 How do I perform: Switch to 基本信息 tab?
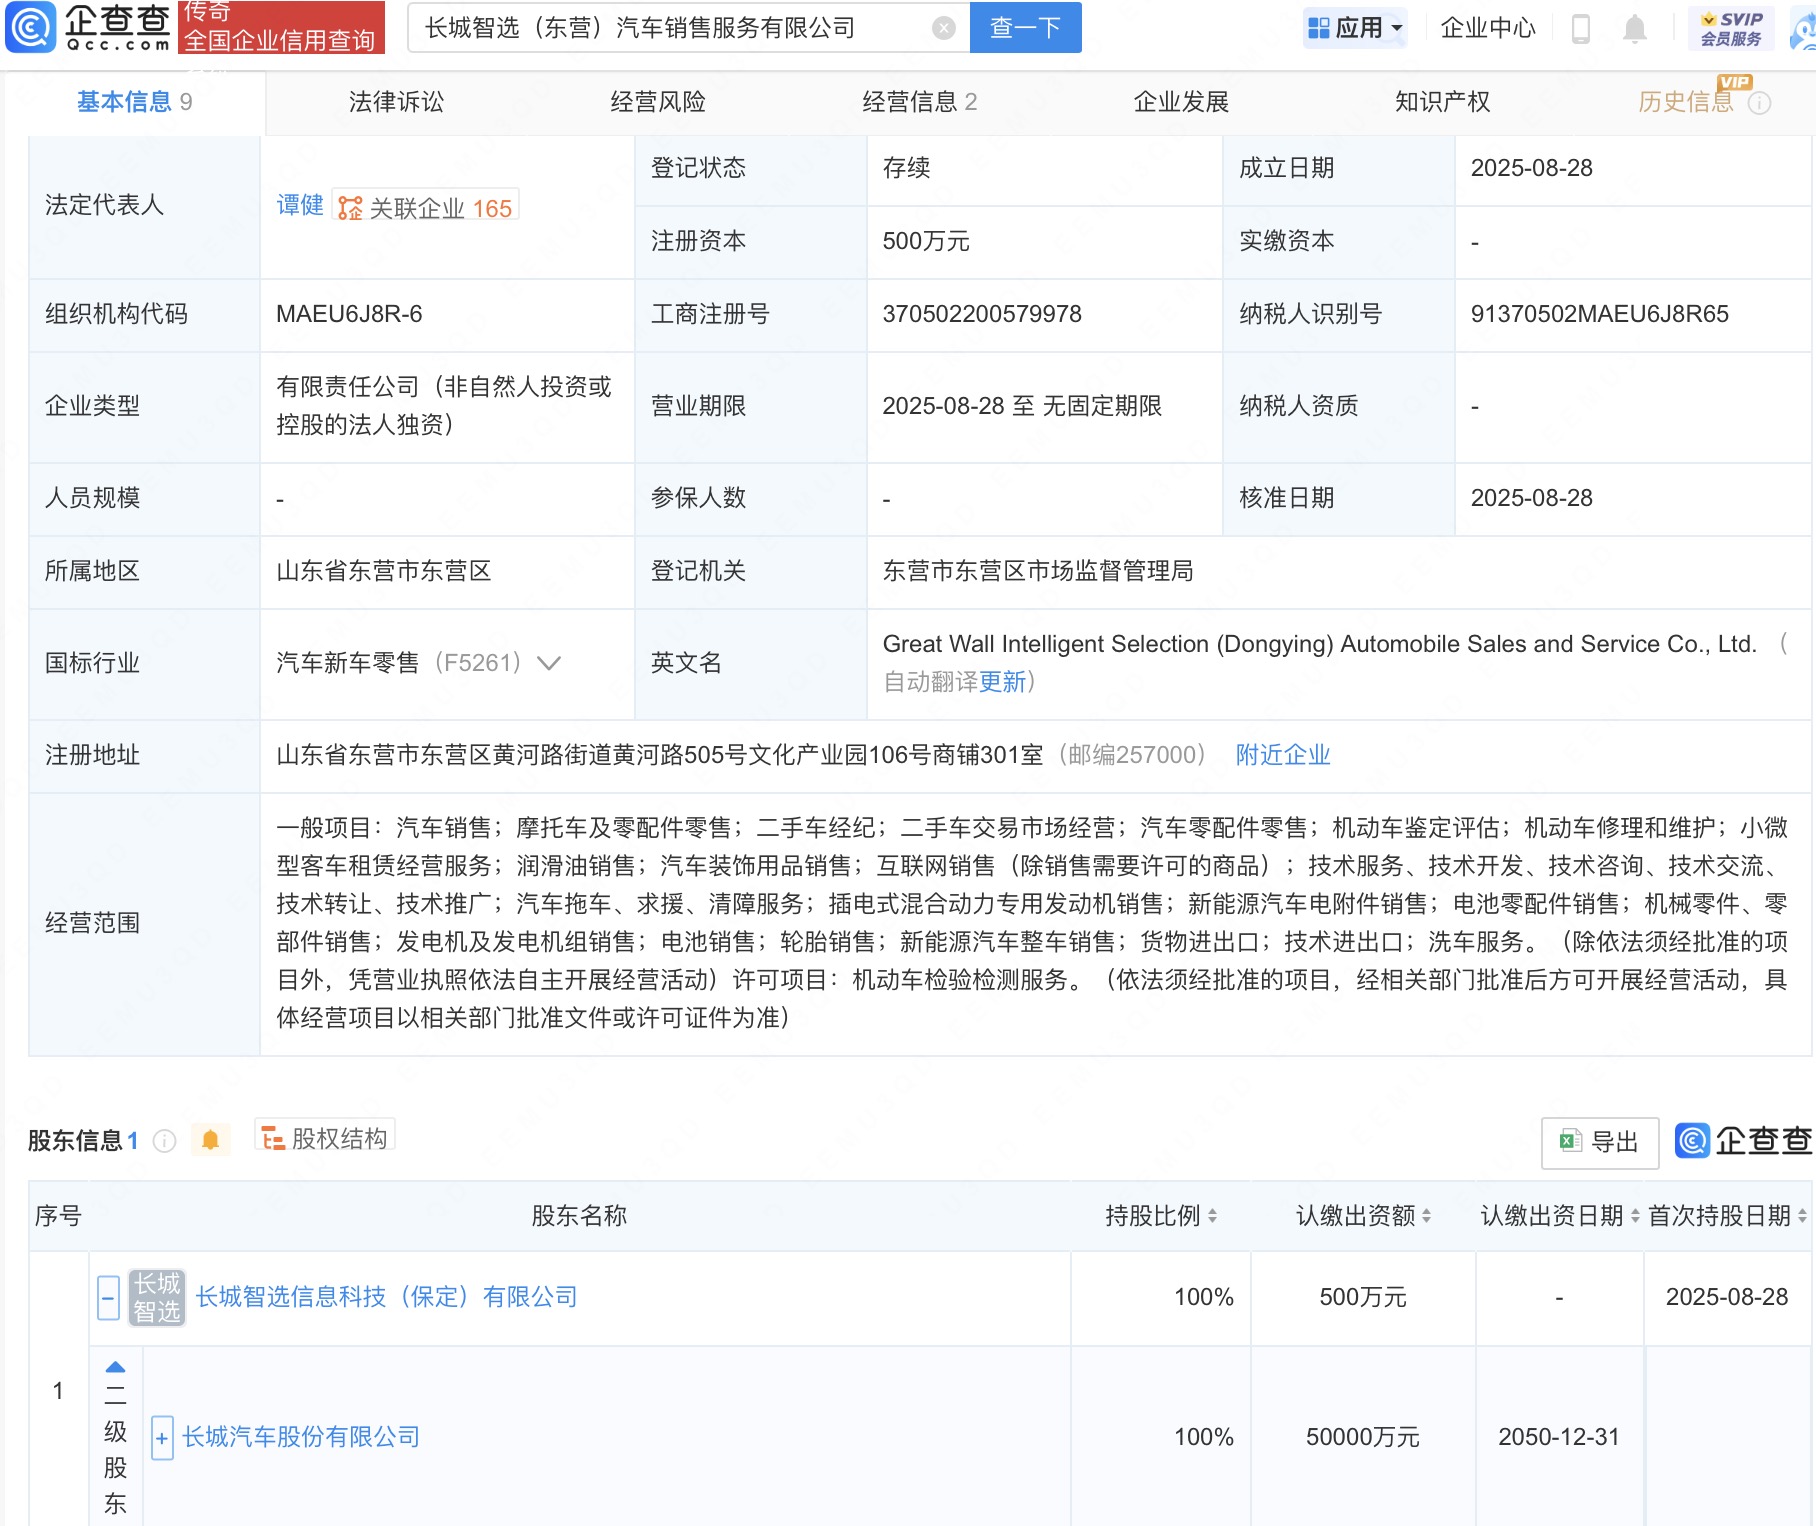click(134, 102)
